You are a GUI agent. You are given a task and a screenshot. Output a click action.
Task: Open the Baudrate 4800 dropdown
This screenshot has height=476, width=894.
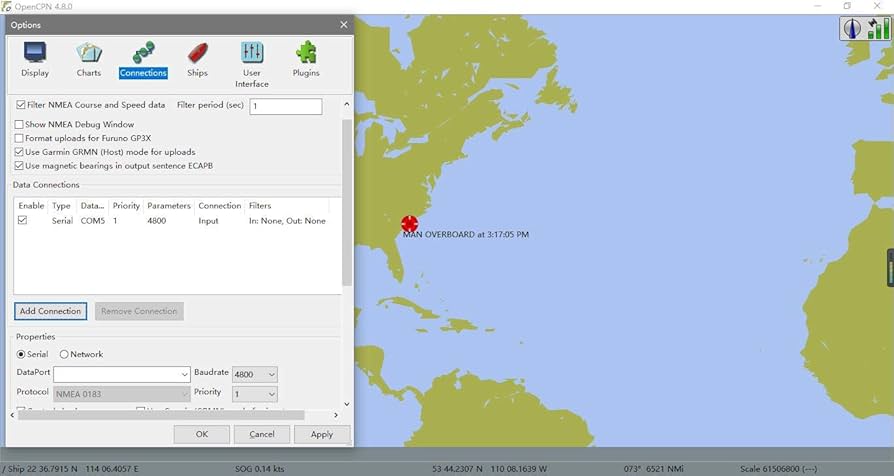click(255, 374)
